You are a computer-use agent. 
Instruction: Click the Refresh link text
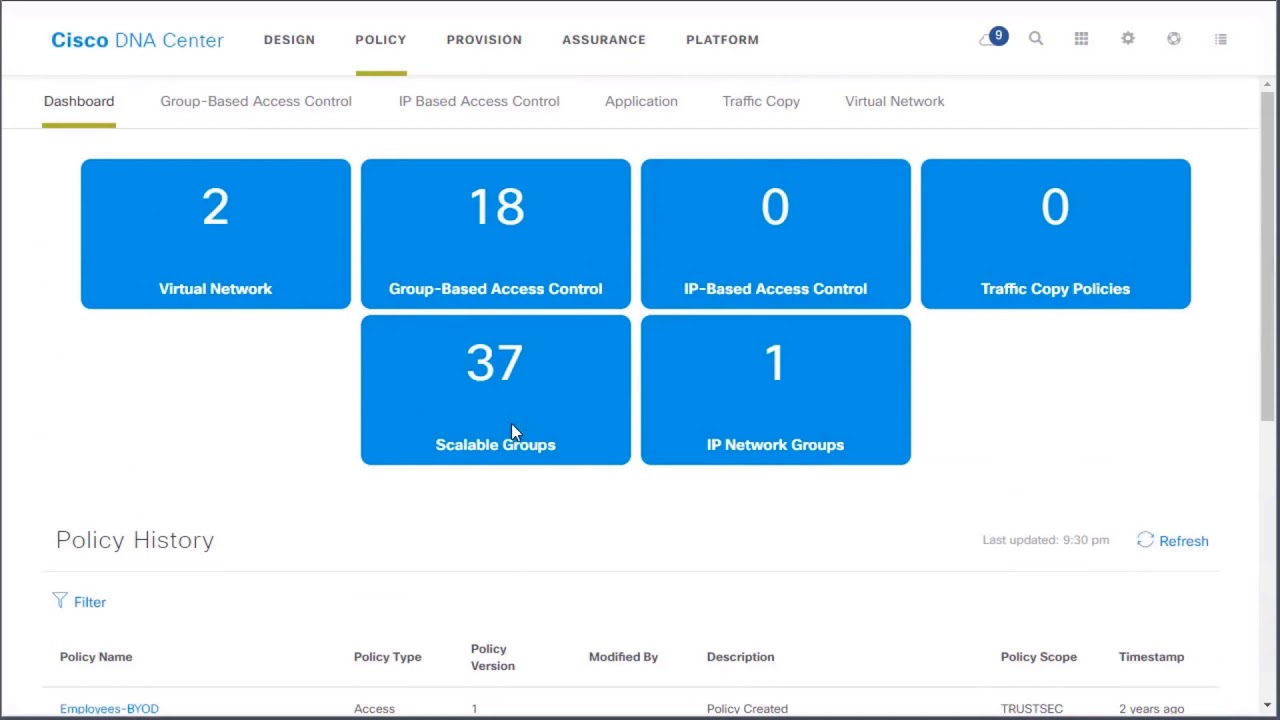click(1184, 541)
